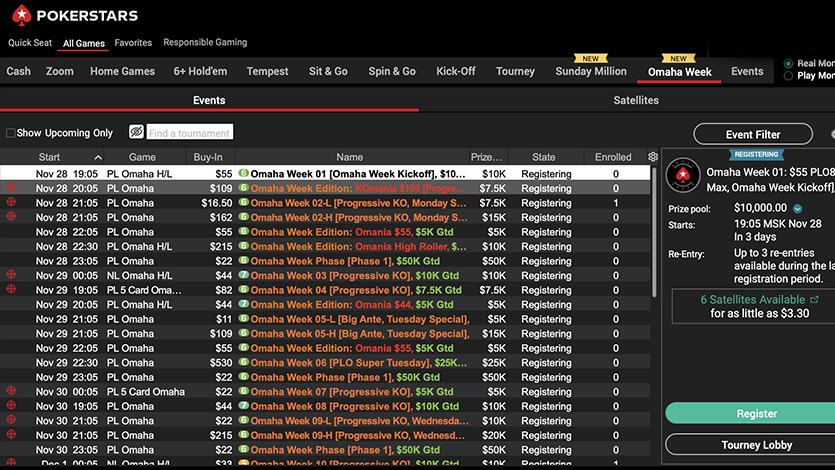
Task: Select the Omaha Week 01 Kickoff row
Action: click(325, 174)
